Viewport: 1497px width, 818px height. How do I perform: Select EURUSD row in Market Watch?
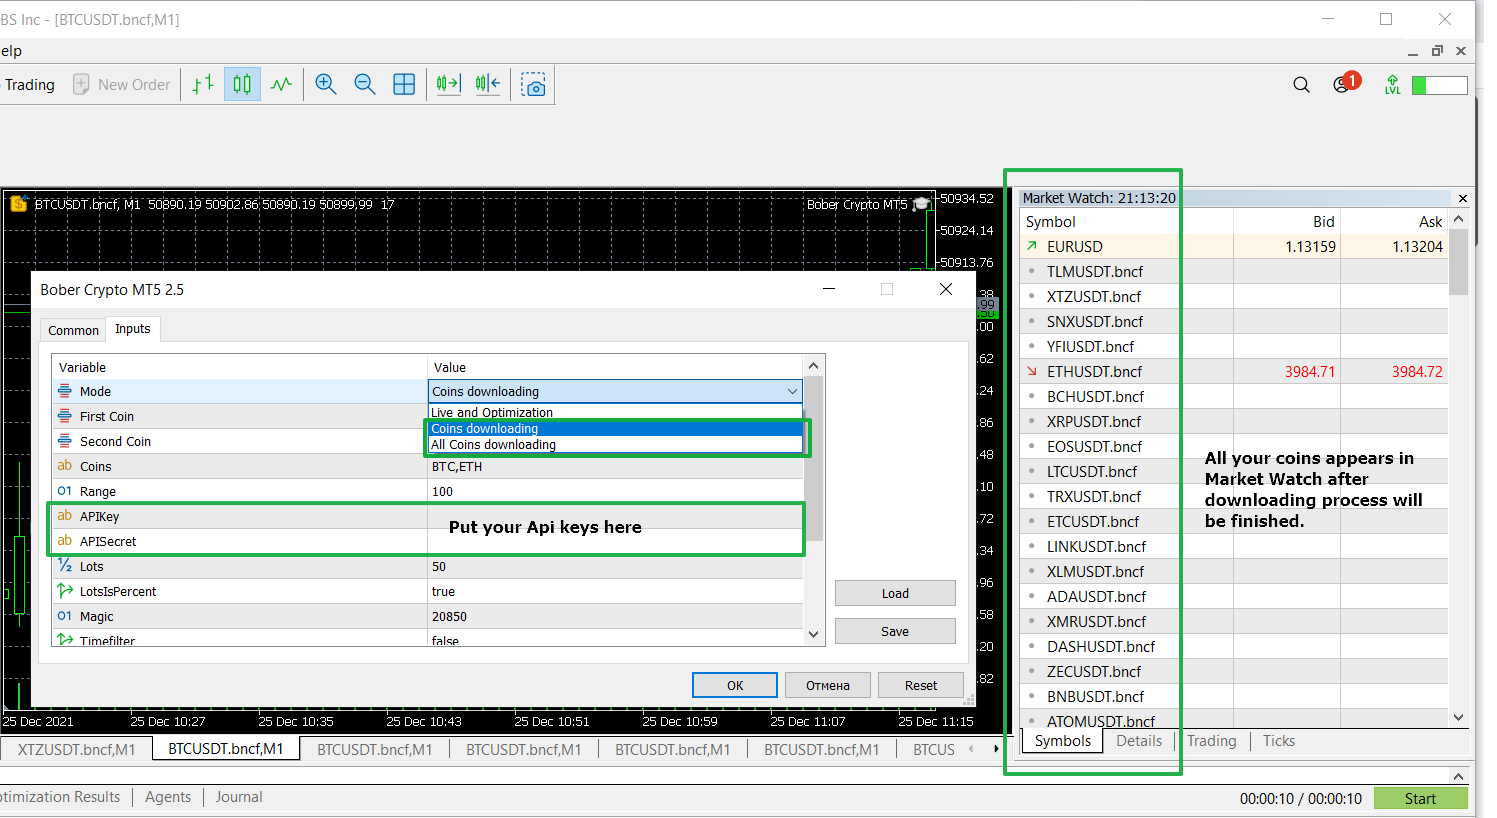coord(1234,246)
